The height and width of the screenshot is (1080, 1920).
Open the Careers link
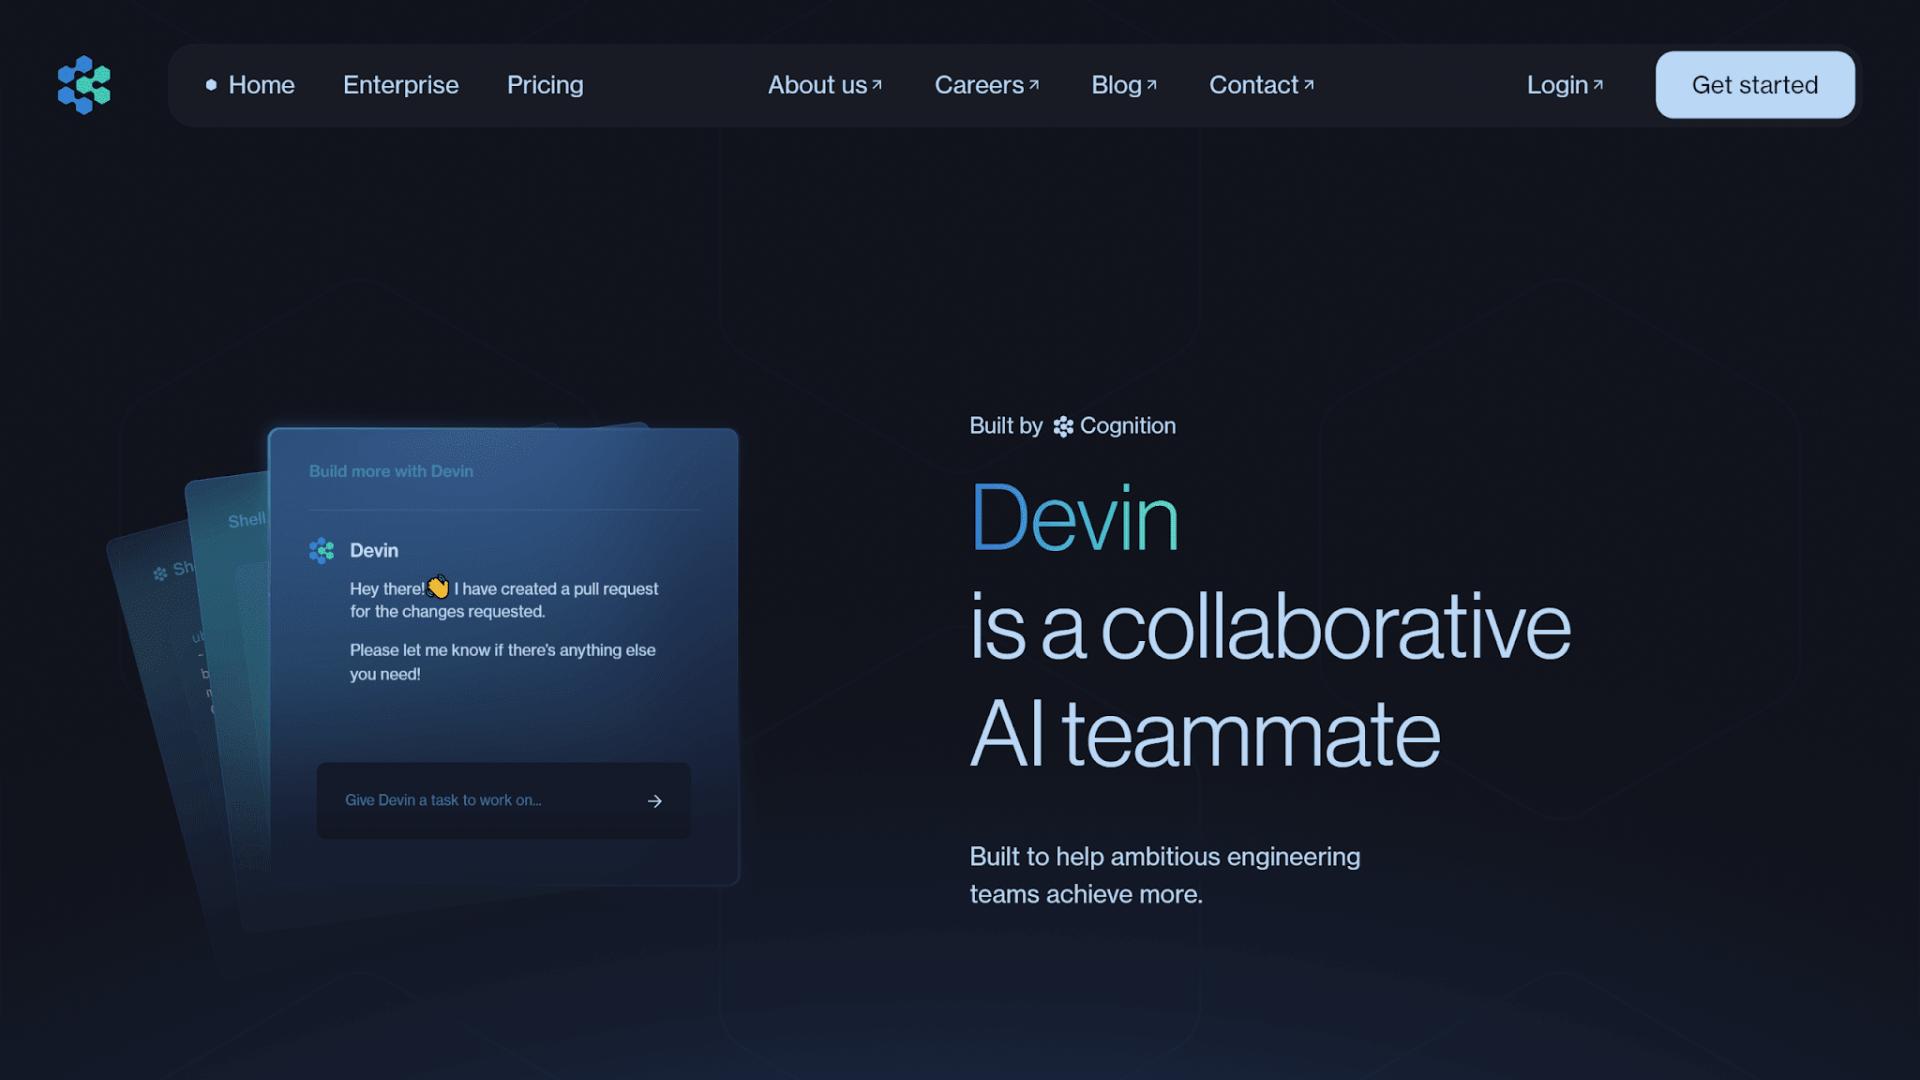[979, 85]
